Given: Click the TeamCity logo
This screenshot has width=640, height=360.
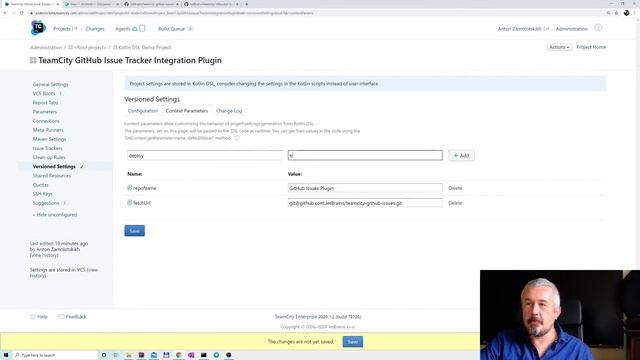Looking at the screenshot, I should pos(38,28).
